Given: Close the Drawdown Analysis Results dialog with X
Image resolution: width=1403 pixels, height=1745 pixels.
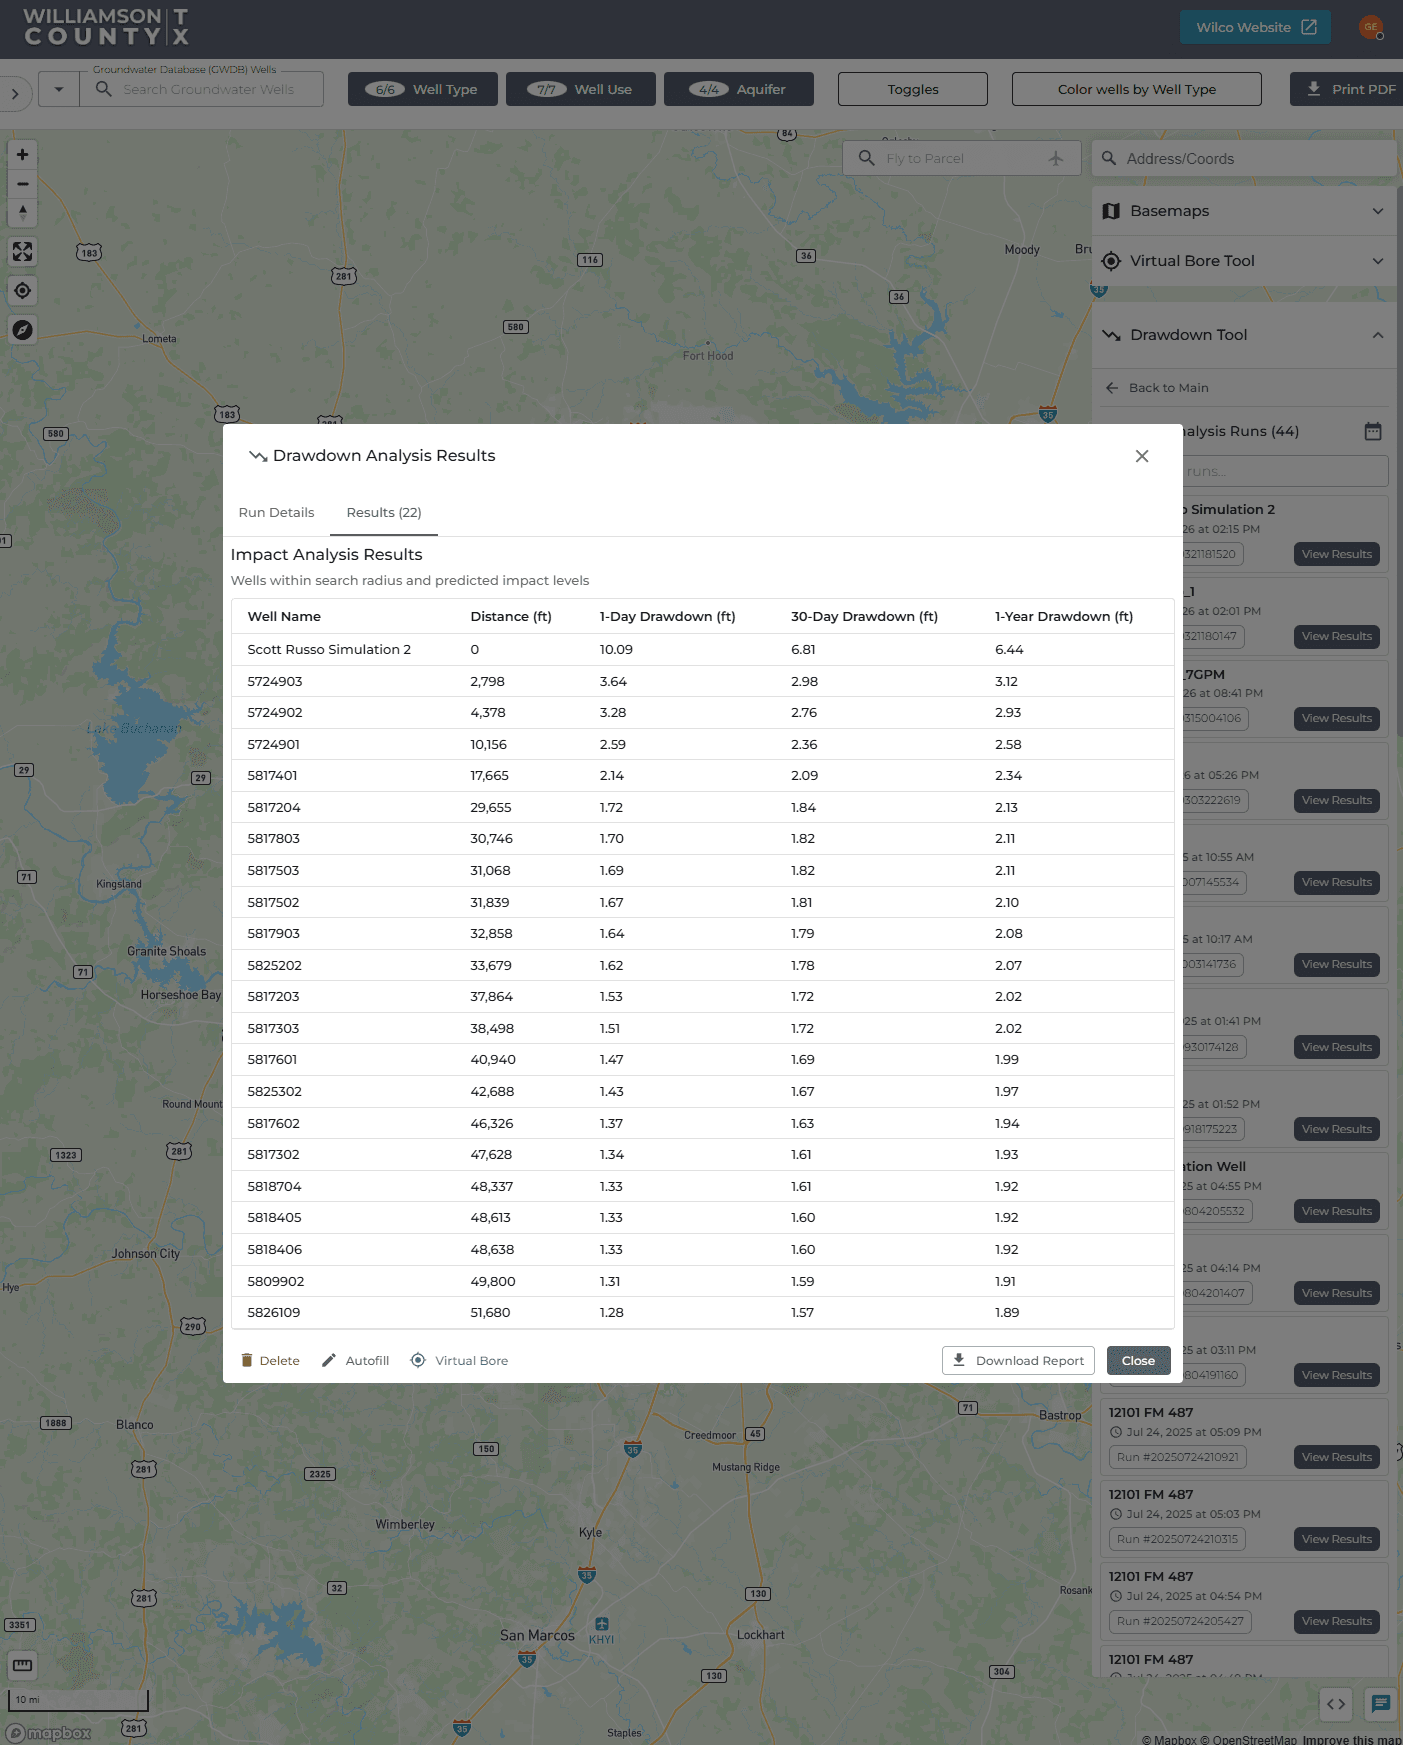Looking at the screenshot, I should tap(1142, 456).
